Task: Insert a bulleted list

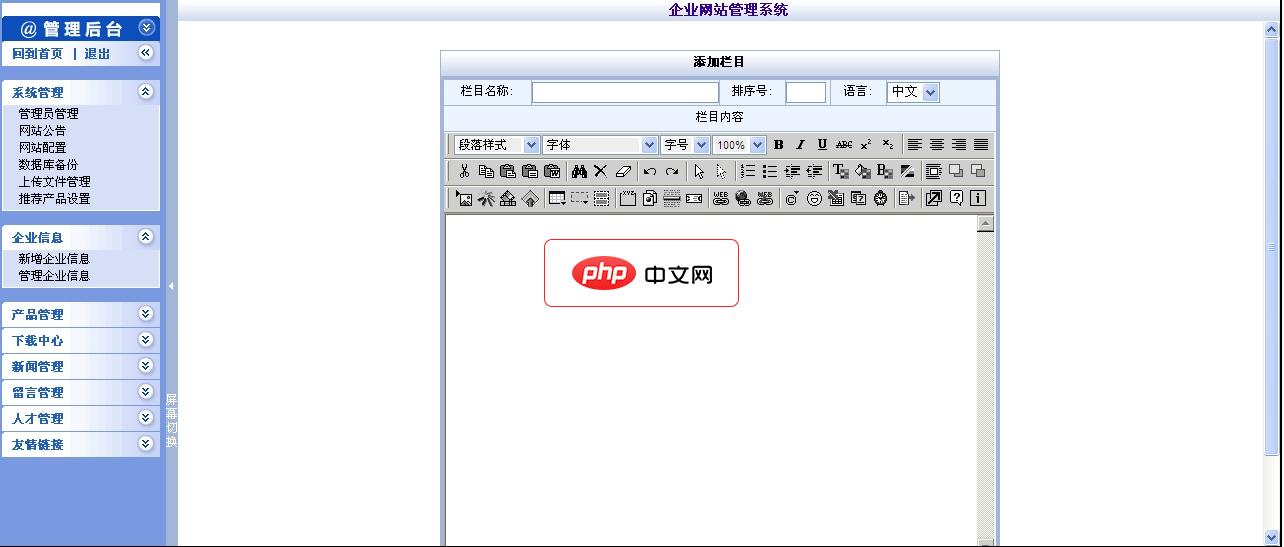Action: [x=770, y=171]
